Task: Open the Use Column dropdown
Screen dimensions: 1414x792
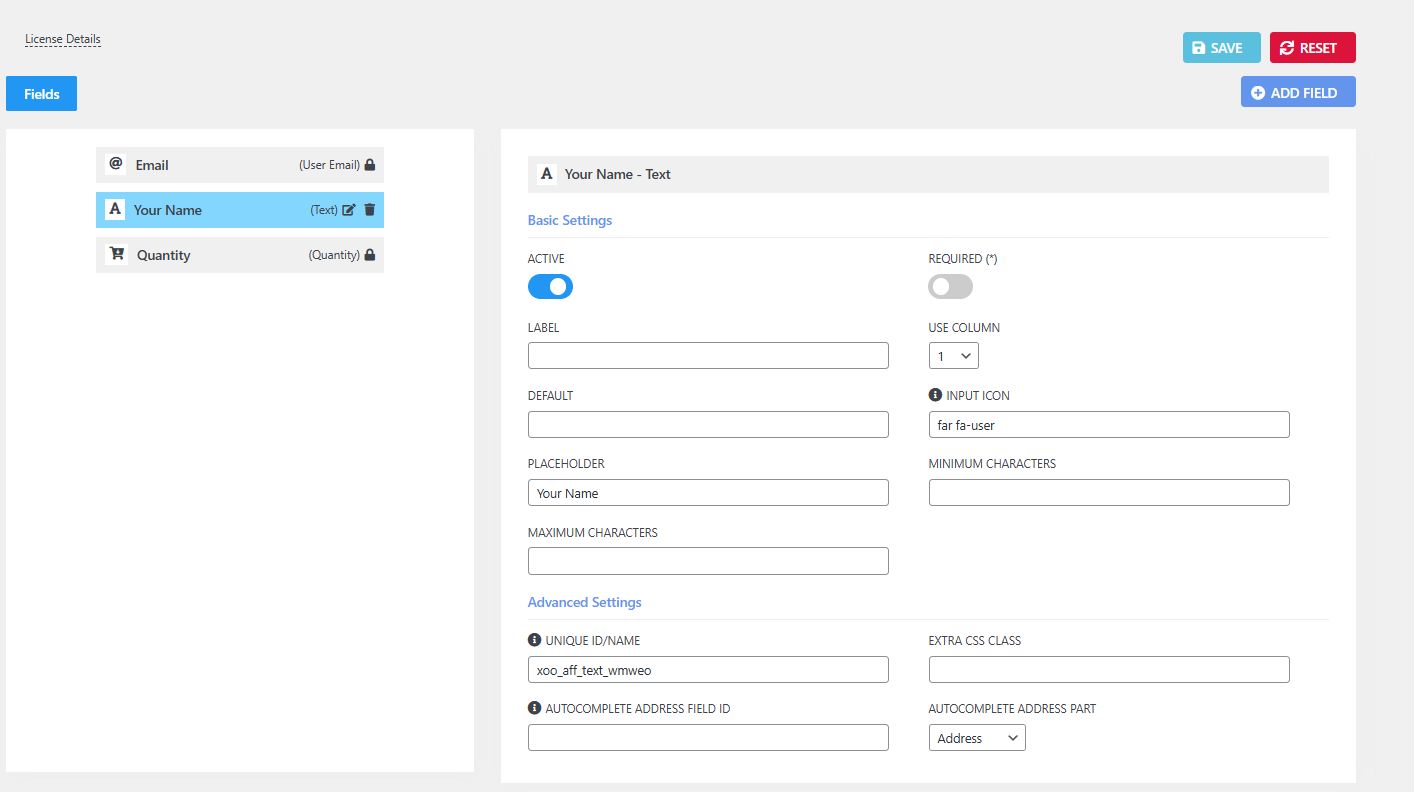Action: 954,356
